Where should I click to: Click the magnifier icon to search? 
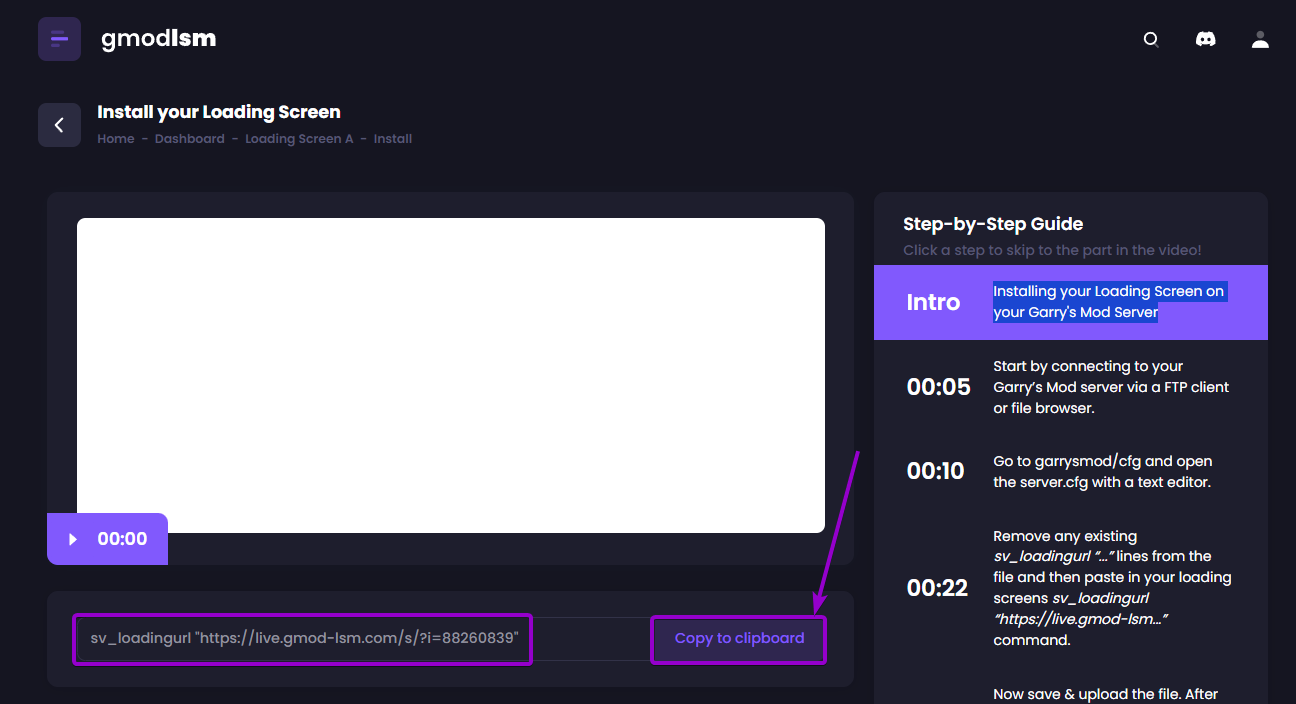tap(1151, 39)
